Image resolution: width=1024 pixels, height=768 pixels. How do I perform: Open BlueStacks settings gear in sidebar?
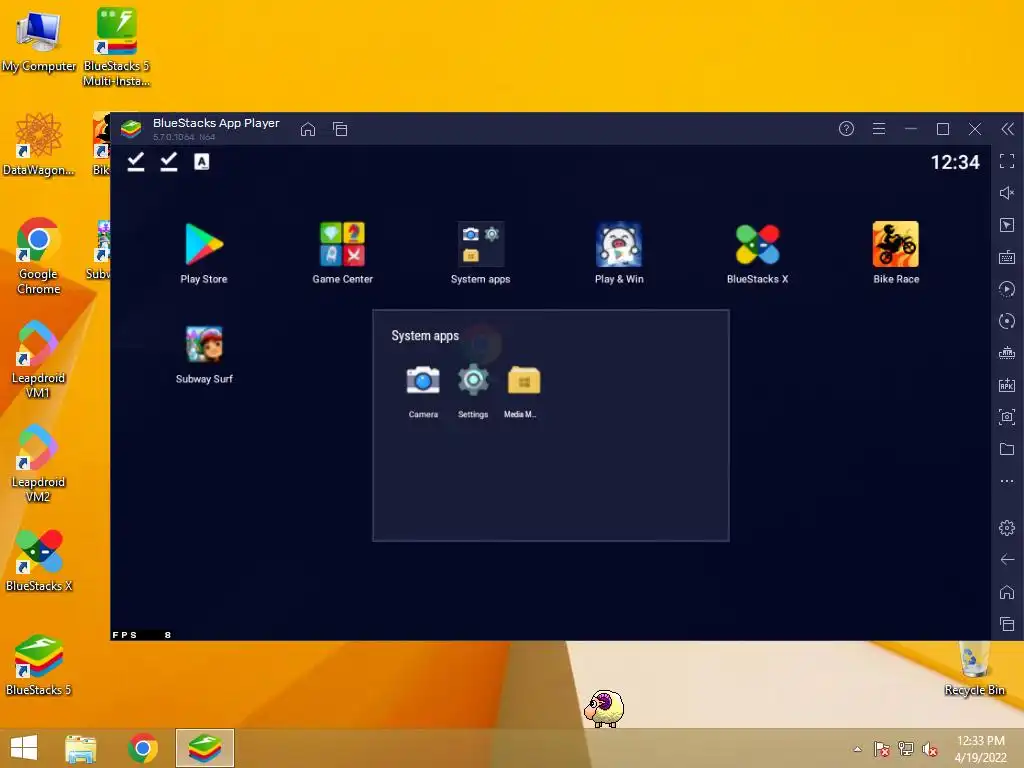point(1007,528)
